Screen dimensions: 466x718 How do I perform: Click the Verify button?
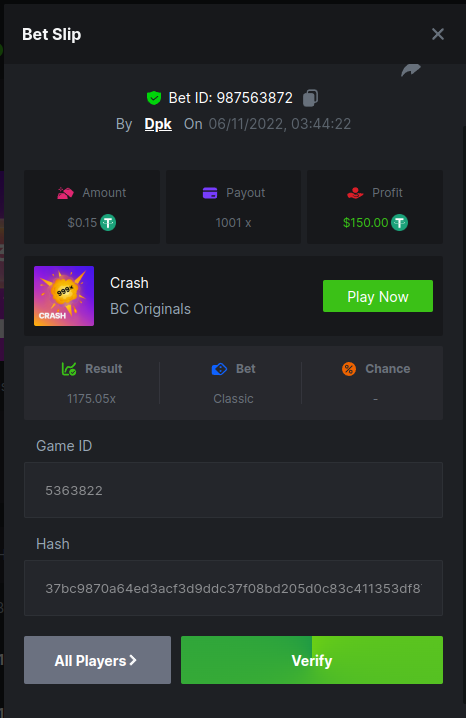[x=312, y=660]
